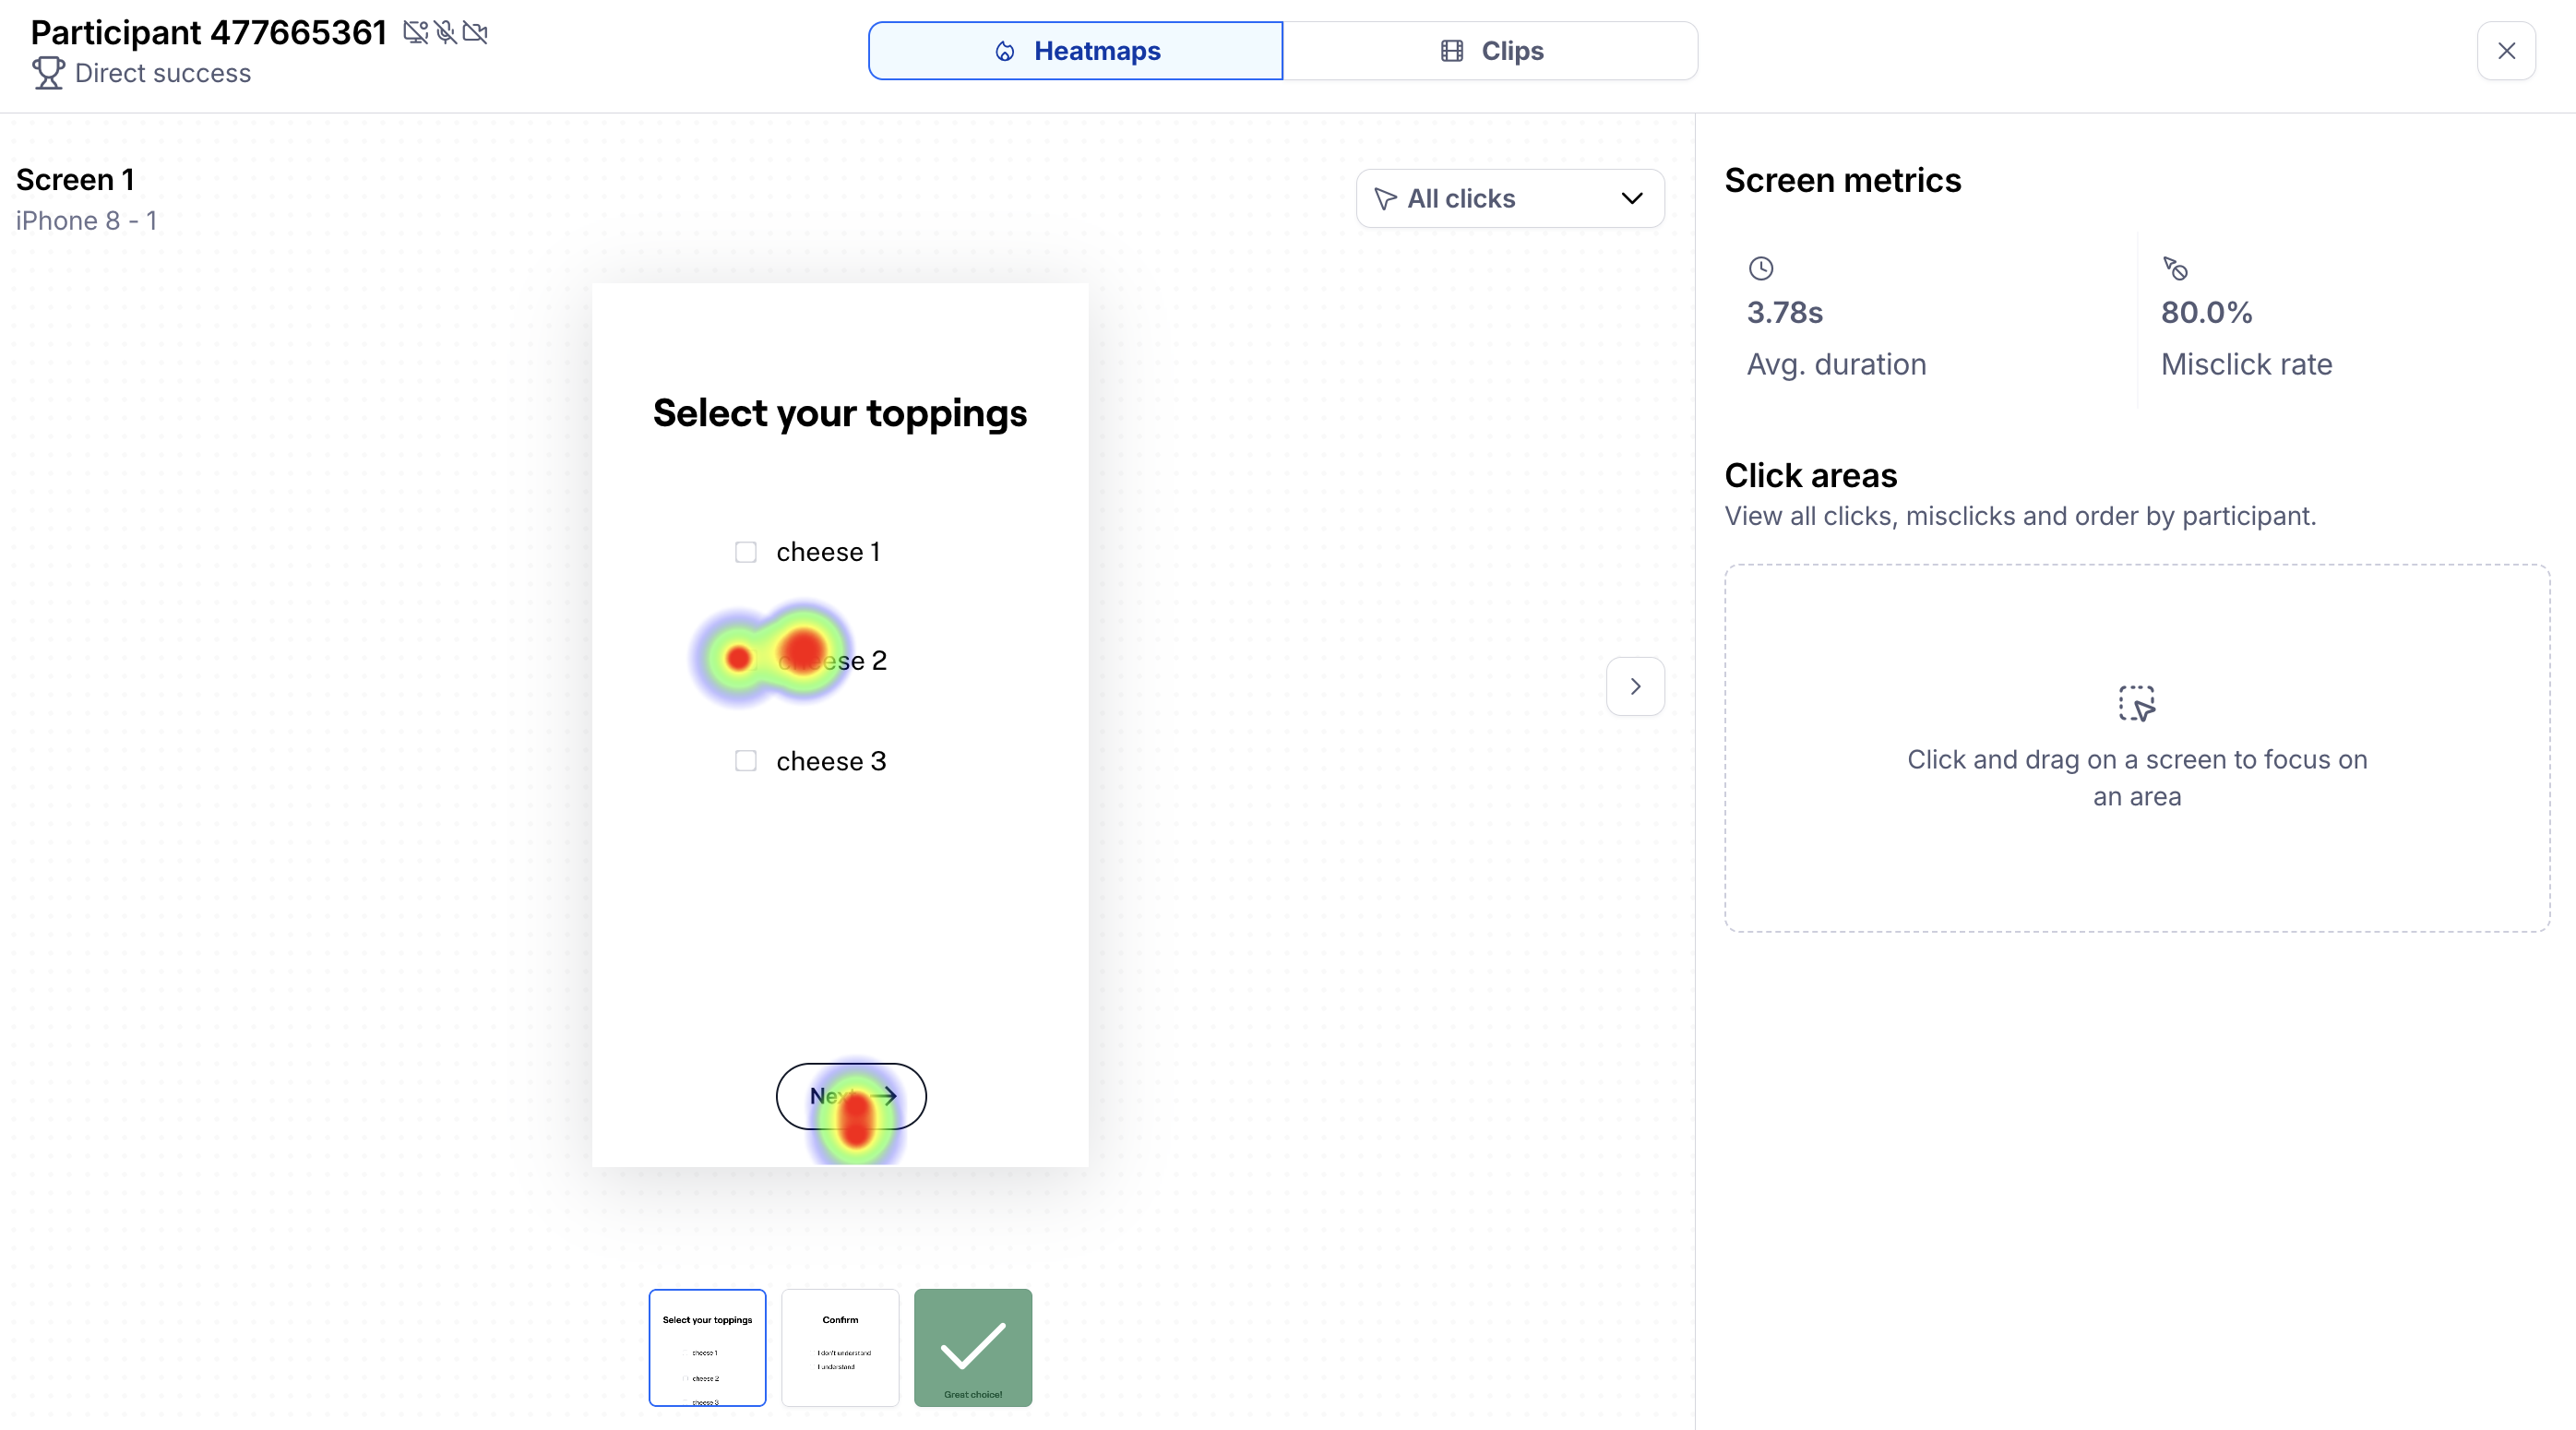
Task: Check the cheese 1 checkbox
Action: [x=745, y=552]
